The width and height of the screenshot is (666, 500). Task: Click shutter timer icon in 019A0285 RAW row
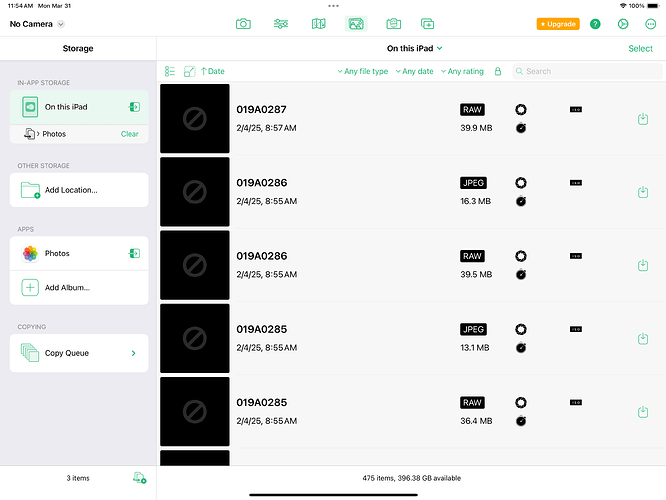point(521,421)
